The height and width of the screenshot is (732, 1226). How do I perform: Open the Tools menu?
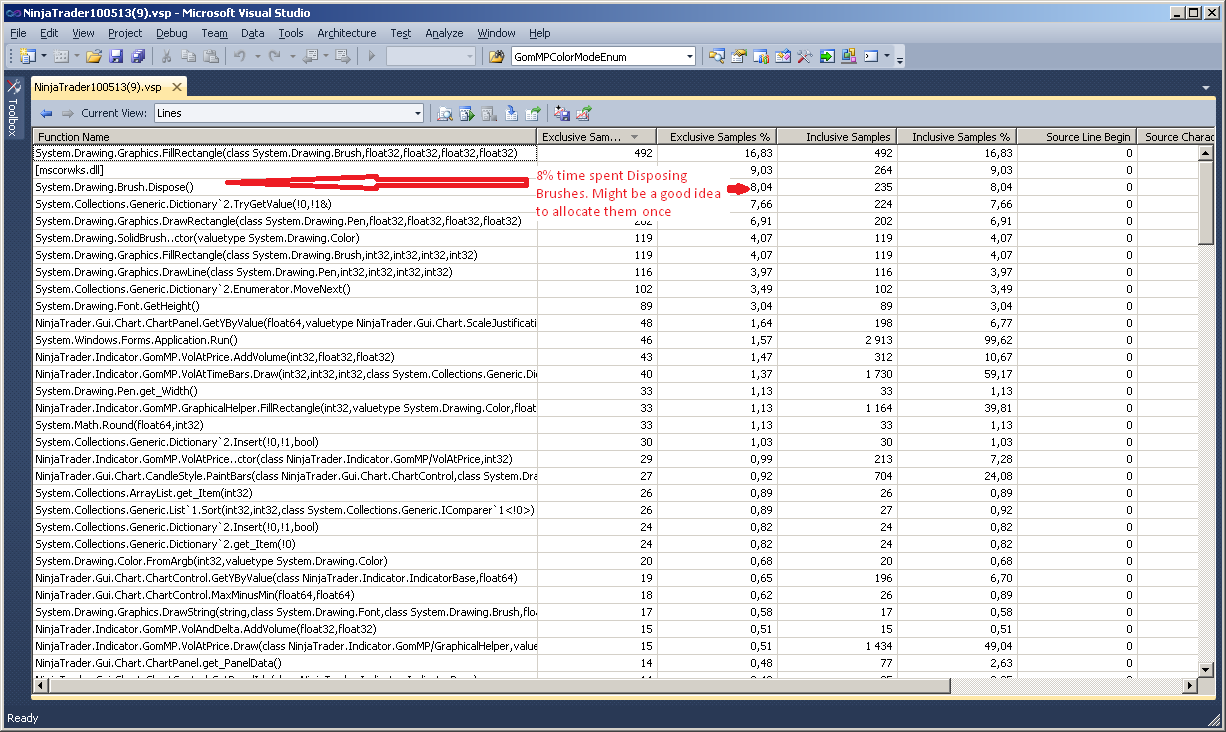click(x=291, y=33)
